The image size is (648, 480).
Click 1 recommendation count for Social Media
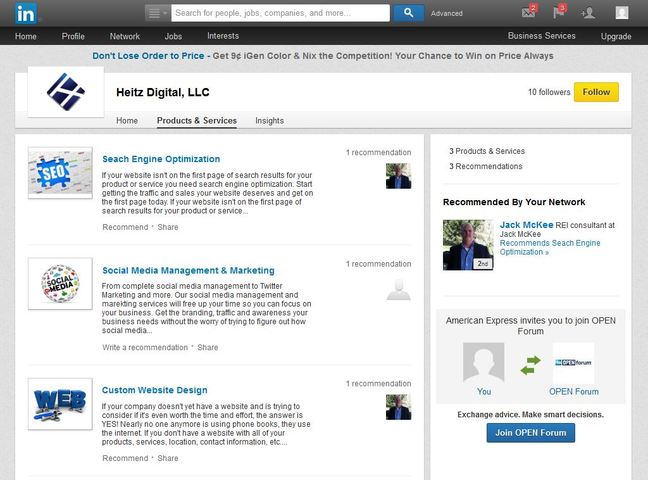click(x=379, y=264)
